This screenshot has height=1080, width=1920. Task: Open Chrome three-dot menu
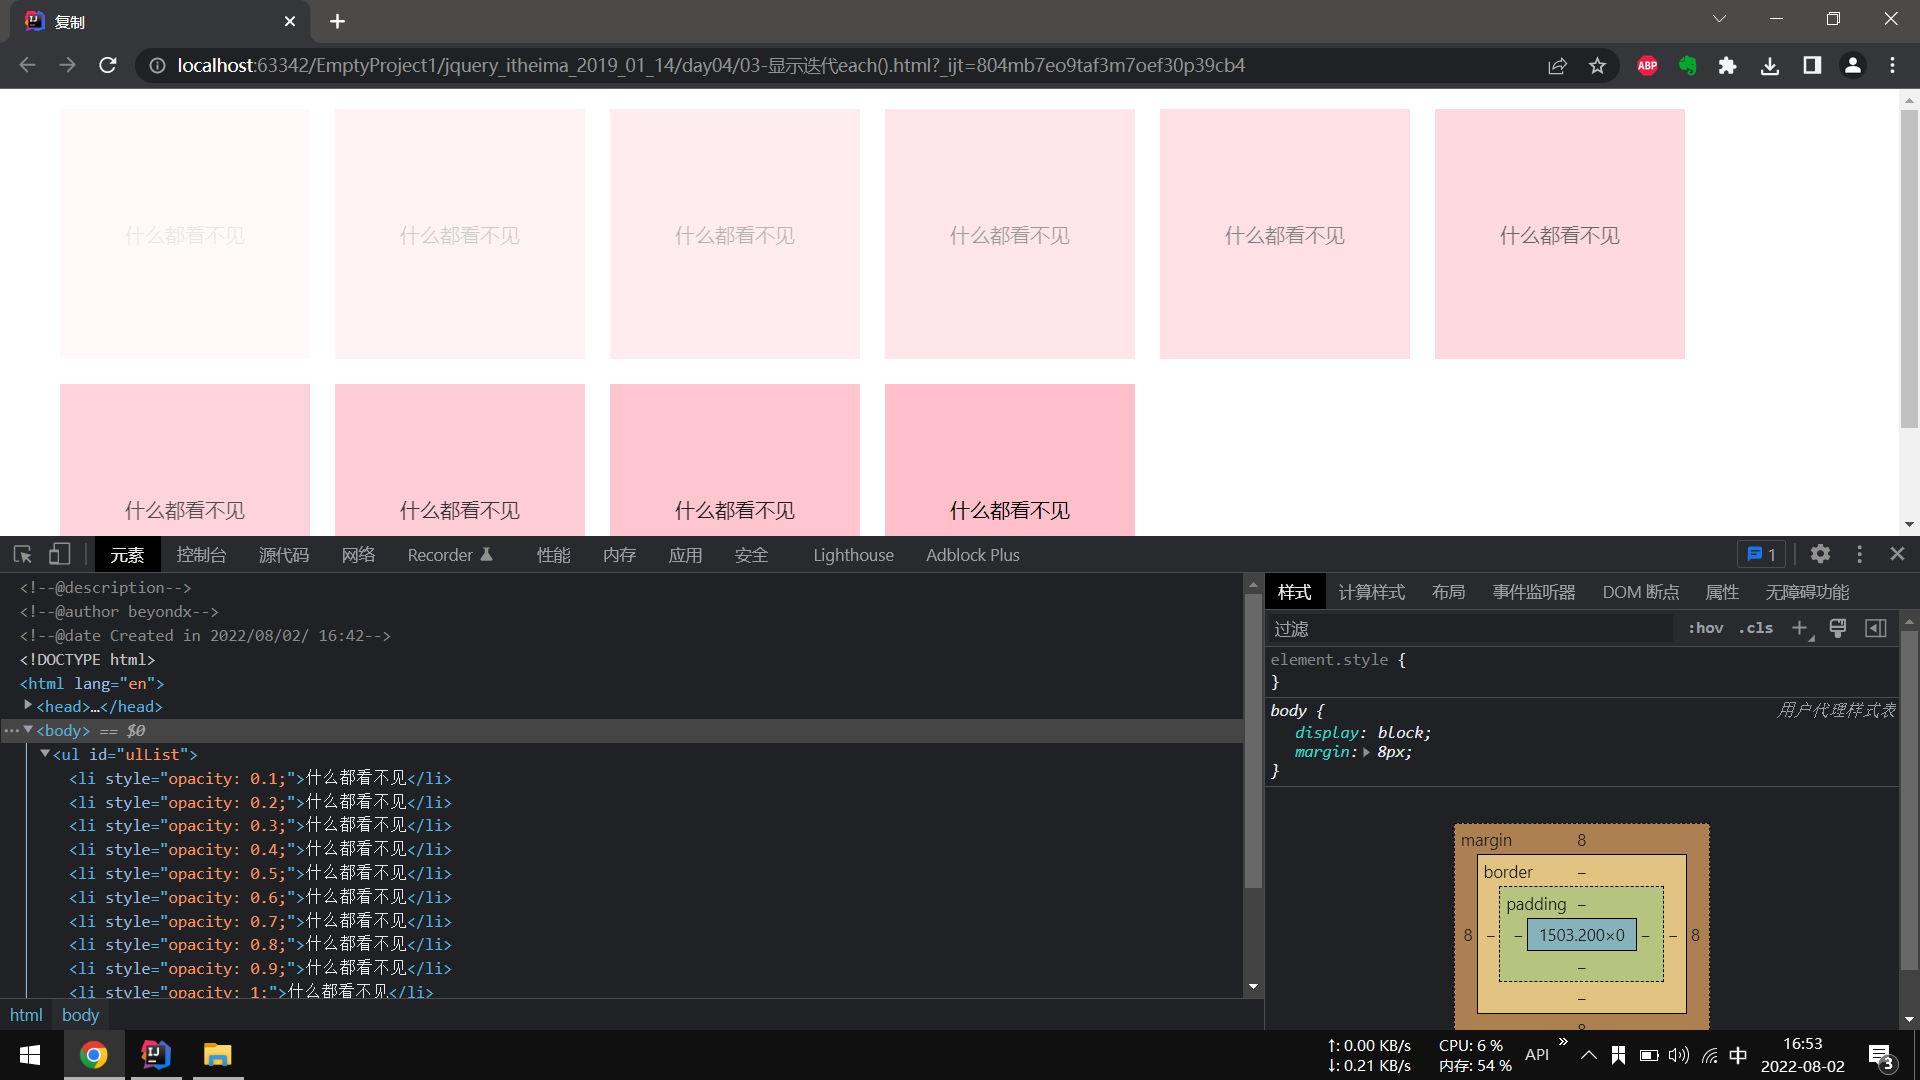point(1893,65)
